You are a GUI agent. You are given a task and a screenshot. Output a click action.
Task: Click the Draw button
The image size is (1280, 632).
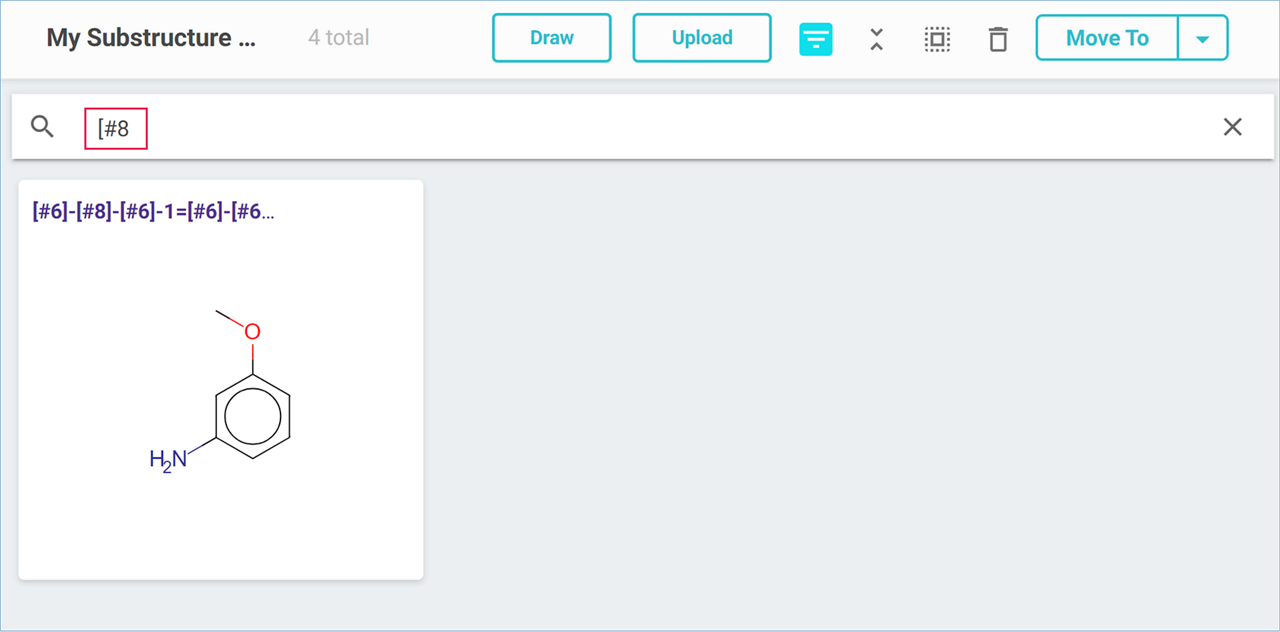(x=551, y=38)
